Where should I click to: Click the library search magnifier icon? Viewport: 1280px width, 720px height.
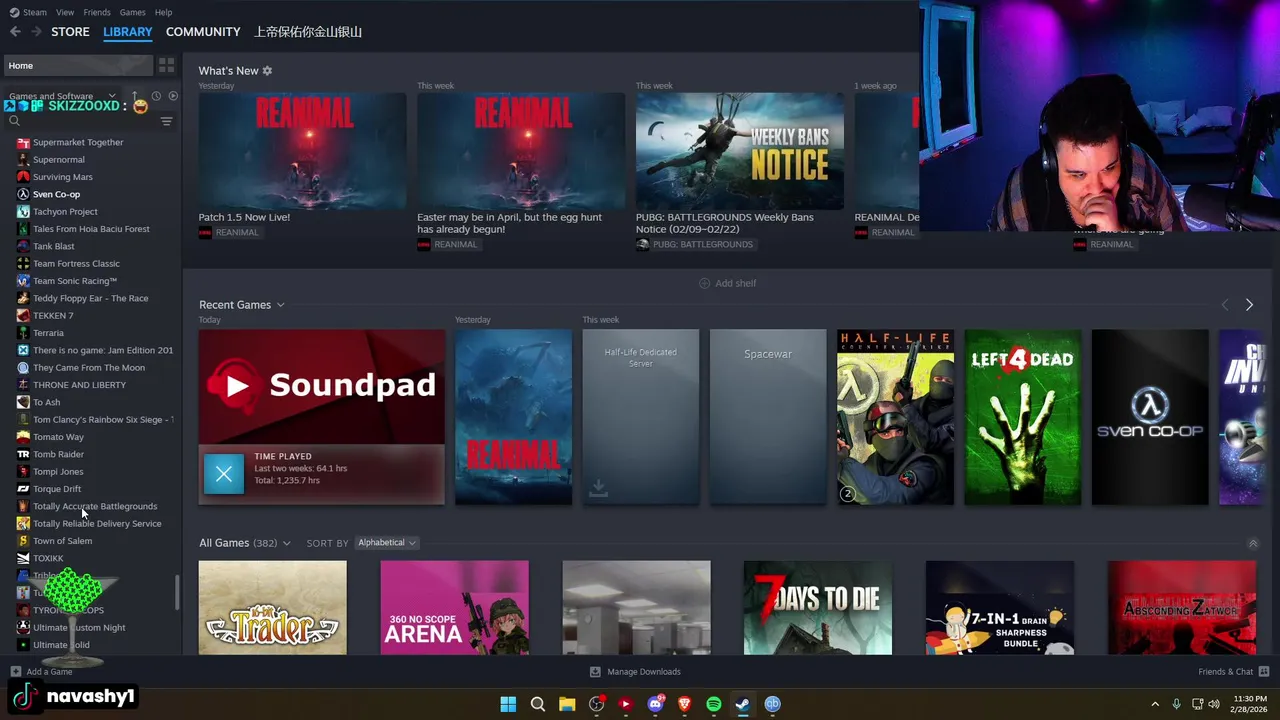14,121
